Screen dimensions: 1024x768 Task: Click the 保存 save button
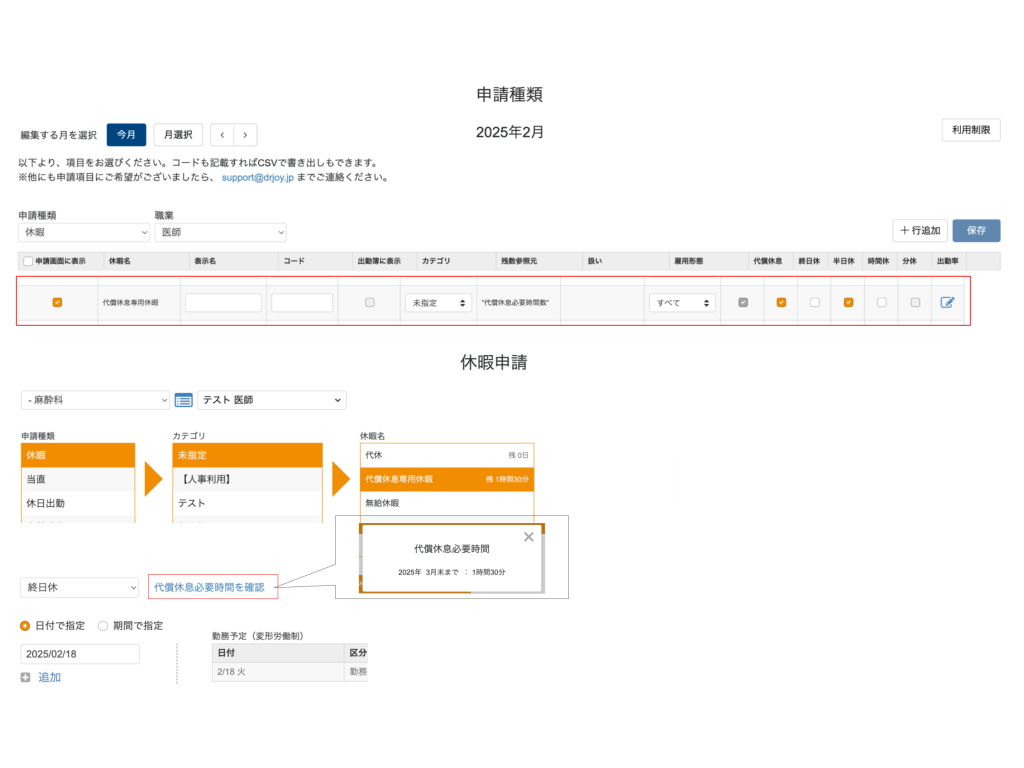[x=976, y=230]
